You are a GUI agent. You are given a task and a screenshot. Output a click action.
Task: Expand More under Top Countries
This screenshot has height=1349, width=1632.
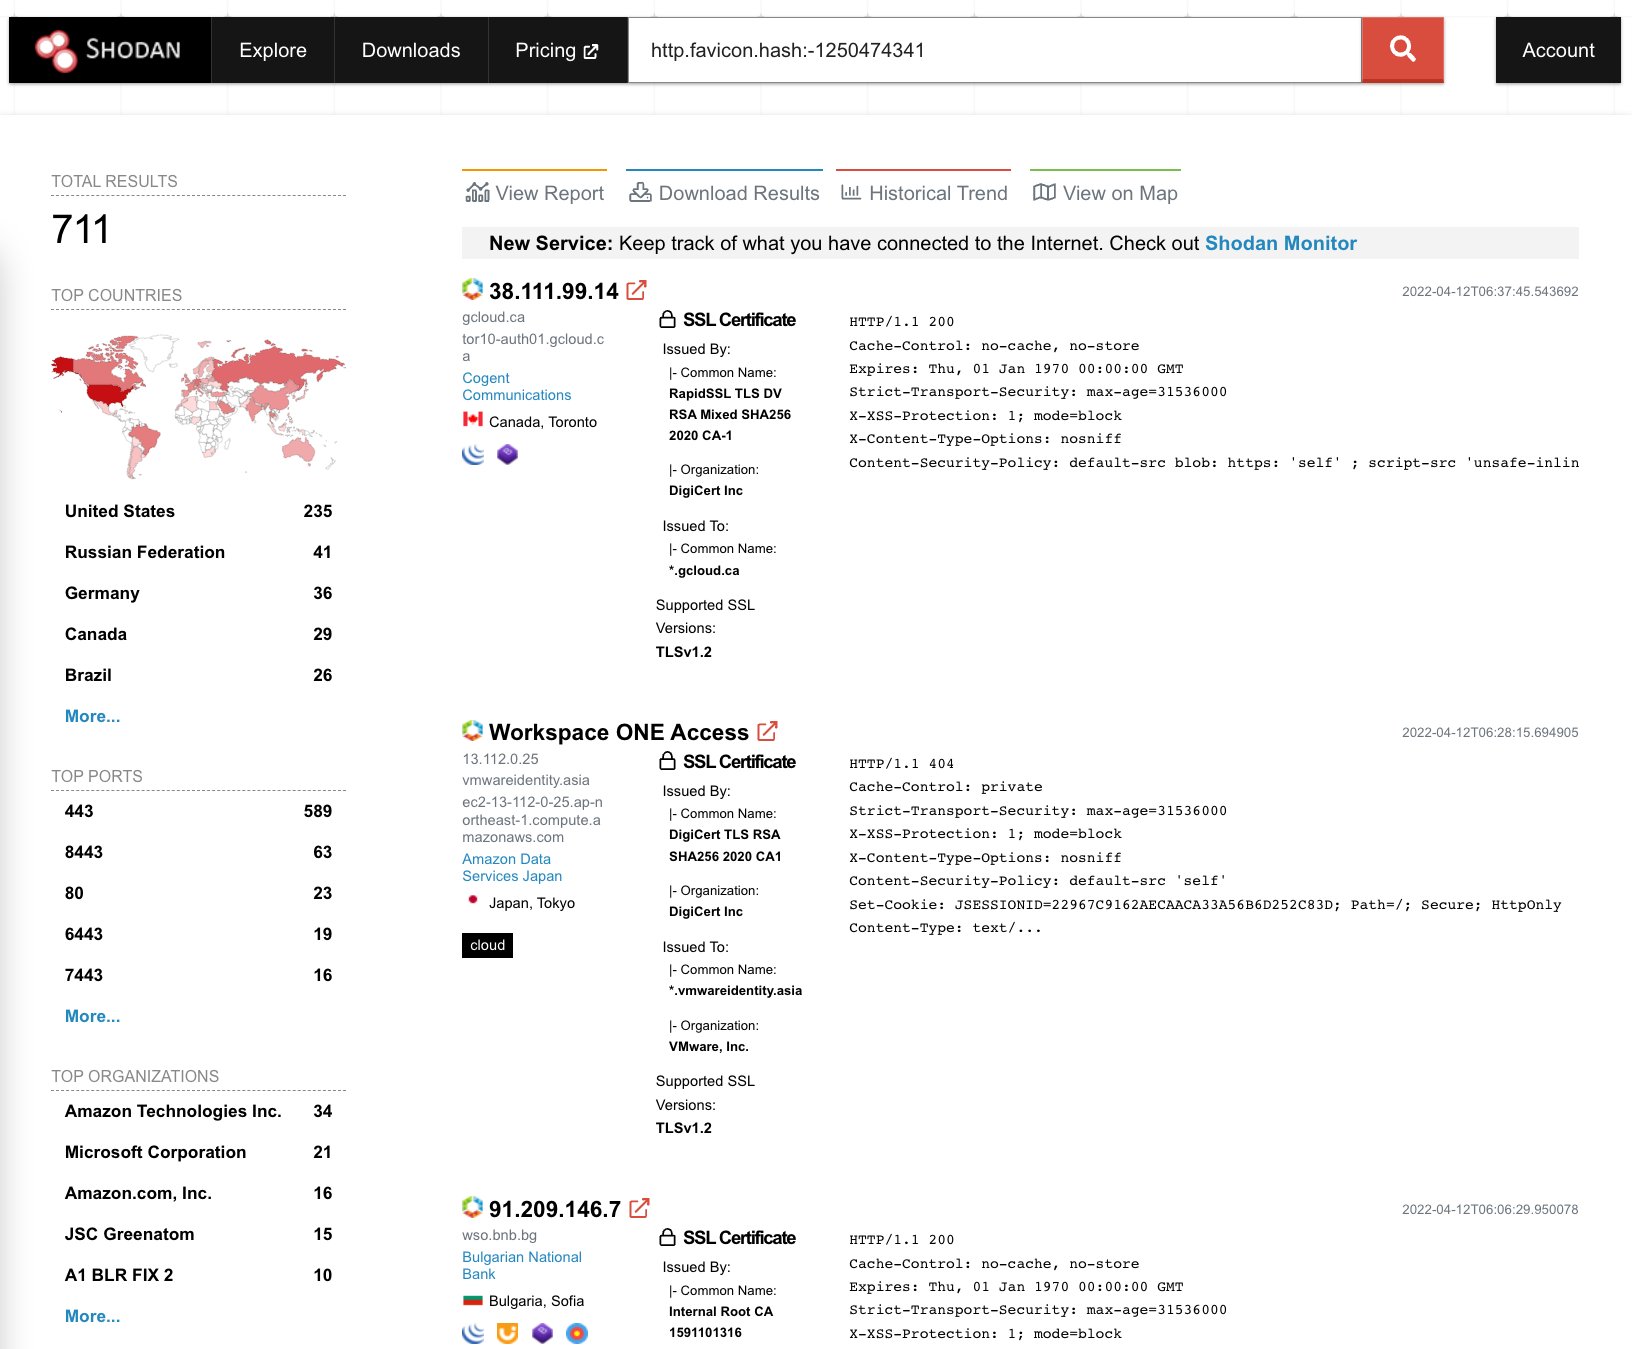(91, 716)
